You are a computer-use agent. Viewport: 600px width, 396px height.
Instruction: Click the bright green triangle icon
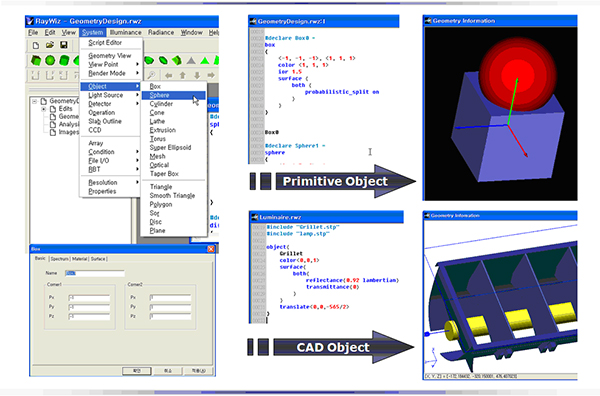click(205, 60)
